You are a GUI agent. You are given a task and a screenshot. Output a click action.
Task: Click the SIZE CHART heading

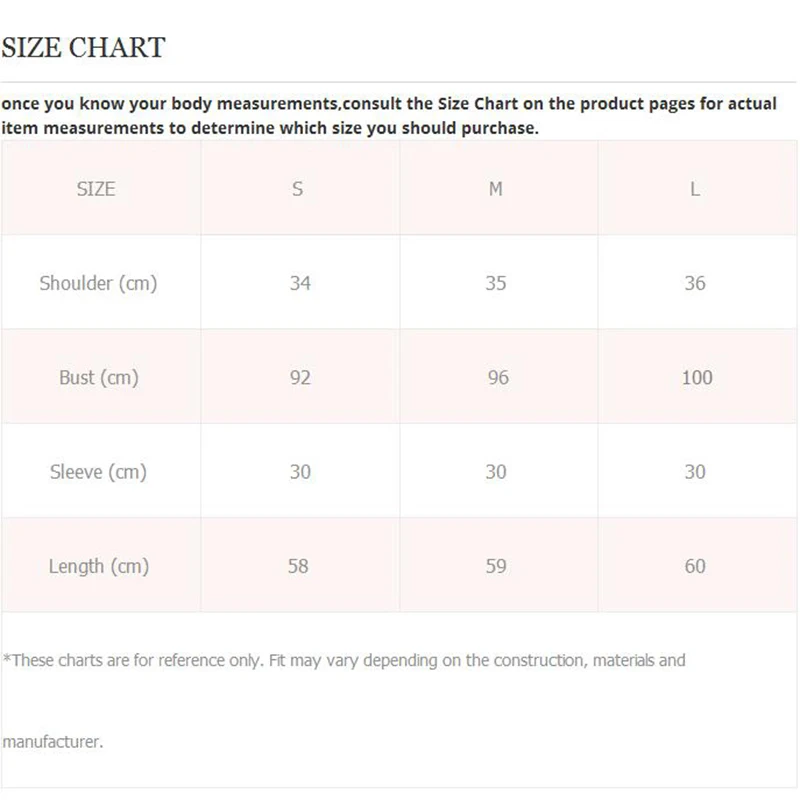pos(83,48)
